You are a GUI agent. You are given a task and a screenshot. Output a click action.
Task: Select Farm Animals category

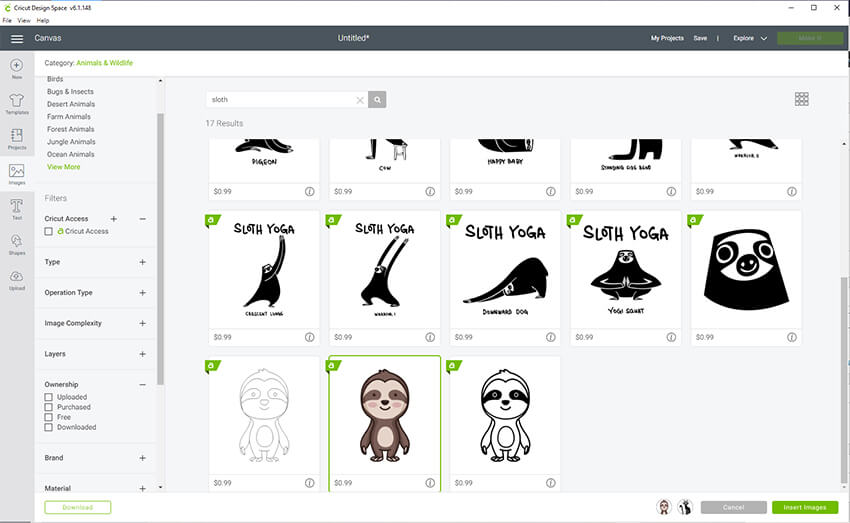tap(69, 117)
